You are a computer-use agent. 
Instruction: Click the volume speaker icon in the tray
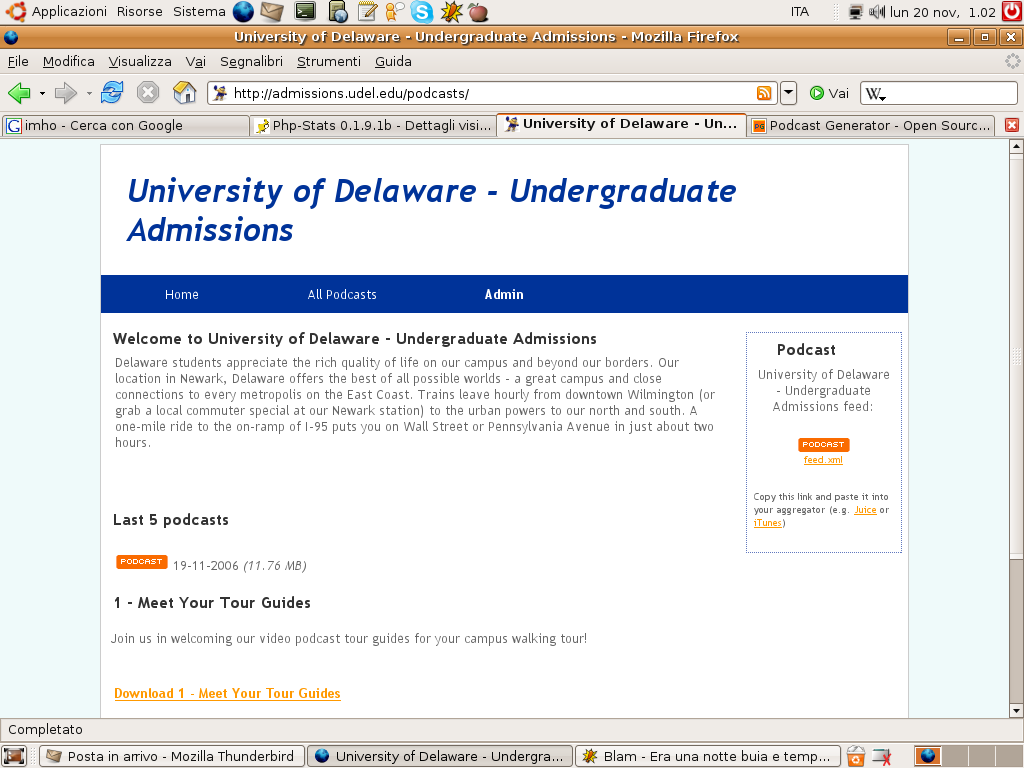click(878, 12)
